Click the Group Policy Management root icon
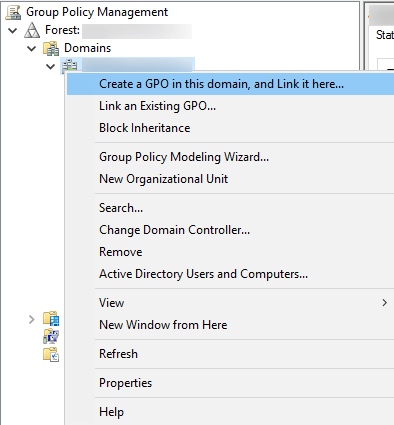 click(x=13, y=12)
